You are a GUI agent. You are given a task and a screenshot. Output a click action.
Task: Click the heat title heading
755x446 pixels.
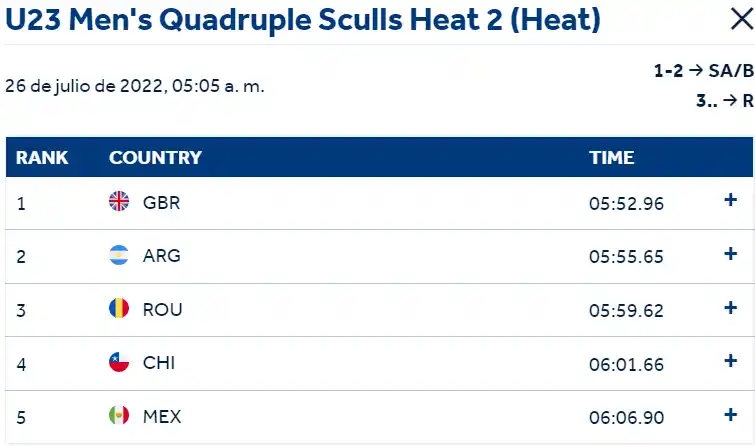click(x=303, y=18)
